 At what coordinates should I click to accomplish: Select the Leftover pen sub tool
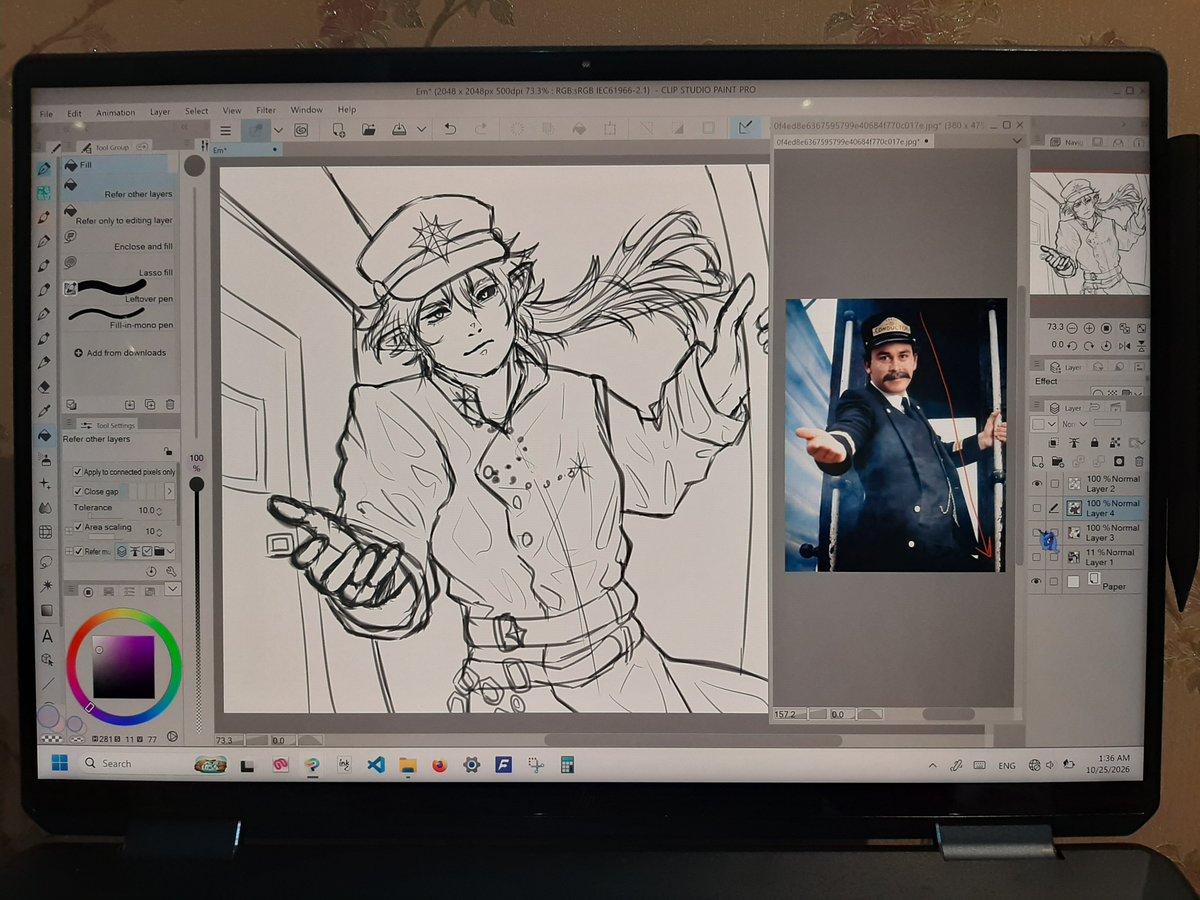click(118, 292)
